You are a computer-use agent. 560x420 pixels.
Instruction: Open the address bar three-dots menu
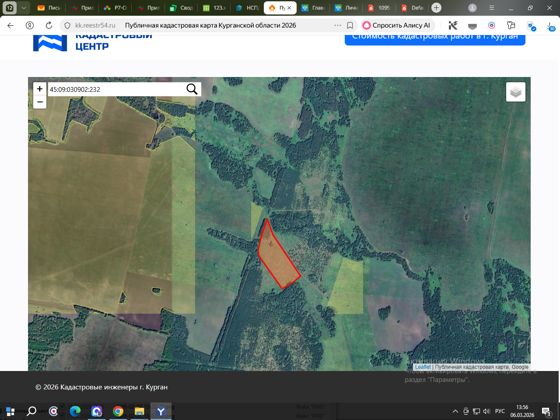coord(338,25)
